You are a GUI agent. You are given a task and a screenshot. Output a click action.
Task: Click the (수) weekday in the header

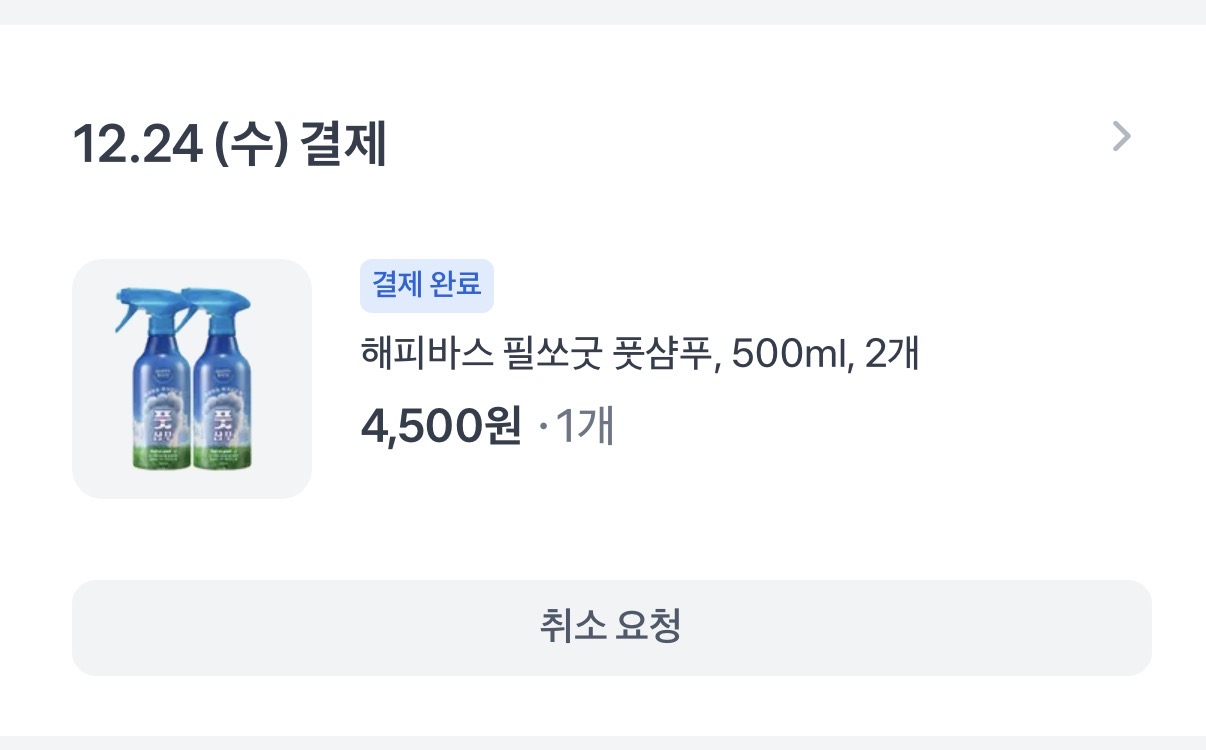click(x=249, y=145)
